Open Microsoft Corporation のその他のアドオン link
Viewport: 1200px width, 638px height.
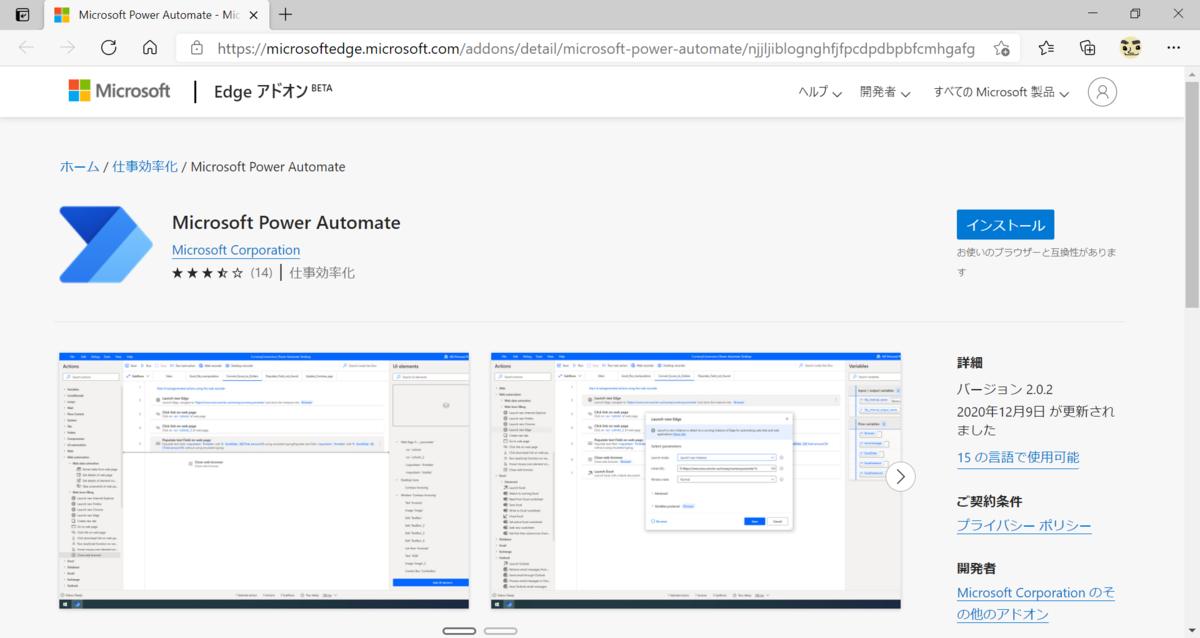1036,603
